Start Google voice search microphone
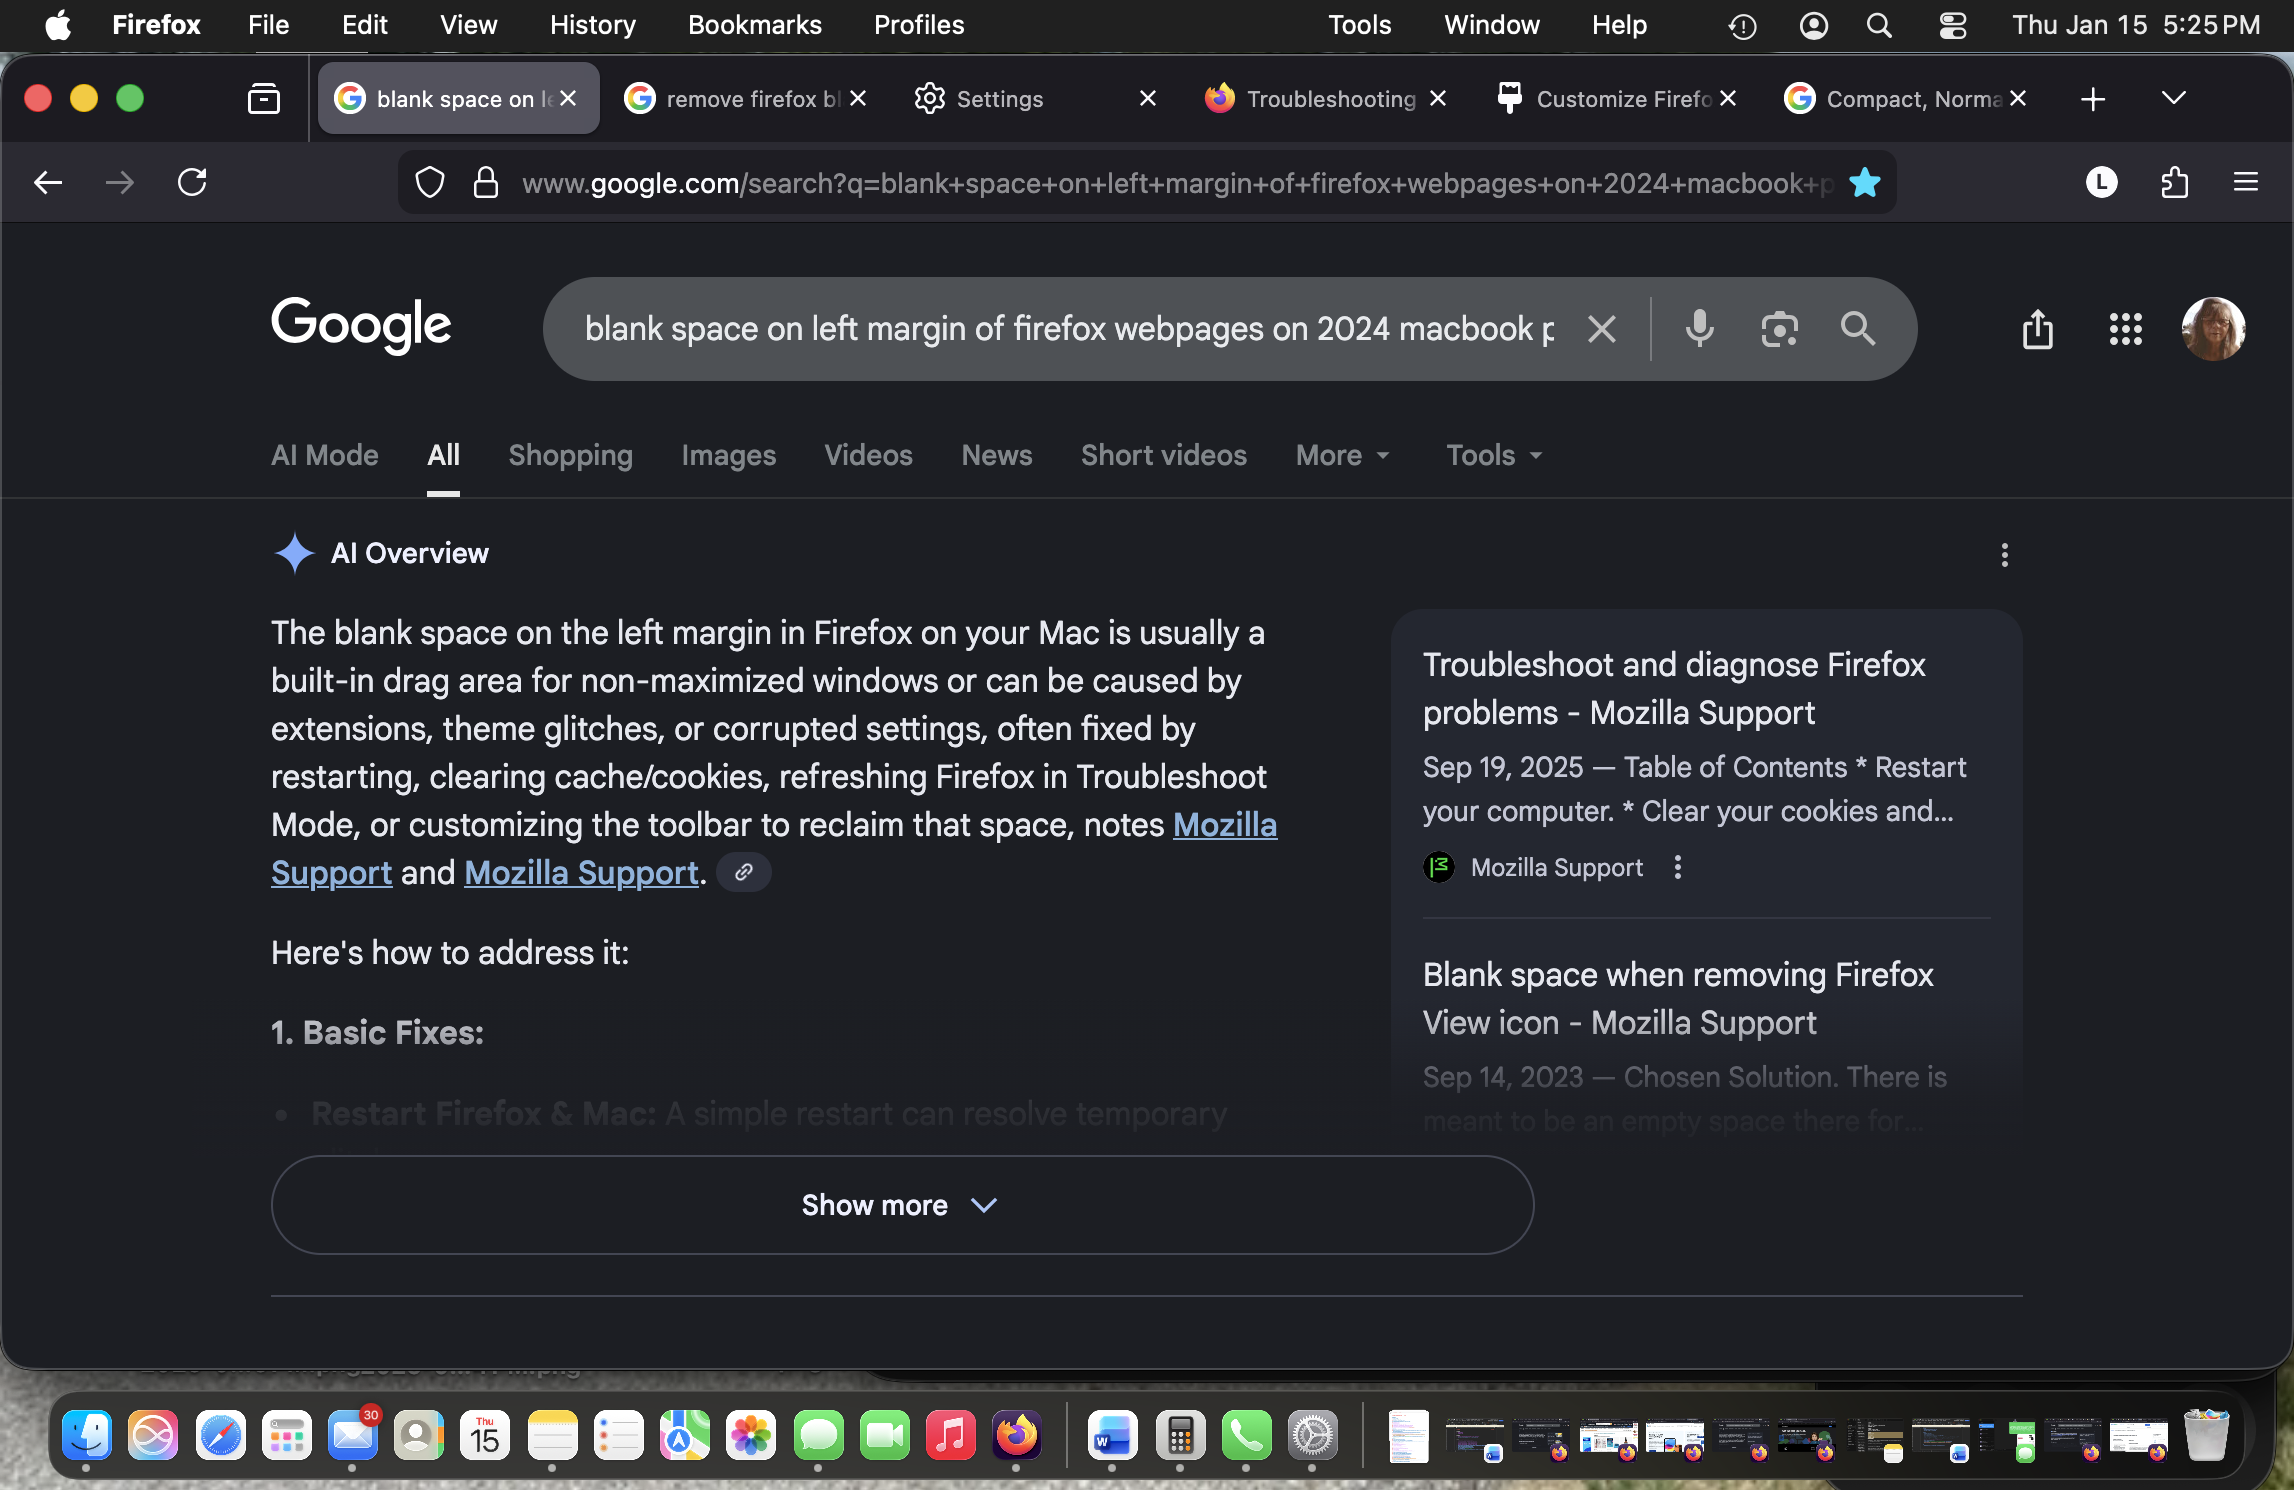This screenshot has width=2294, height=1490. tap(1699, 328)
